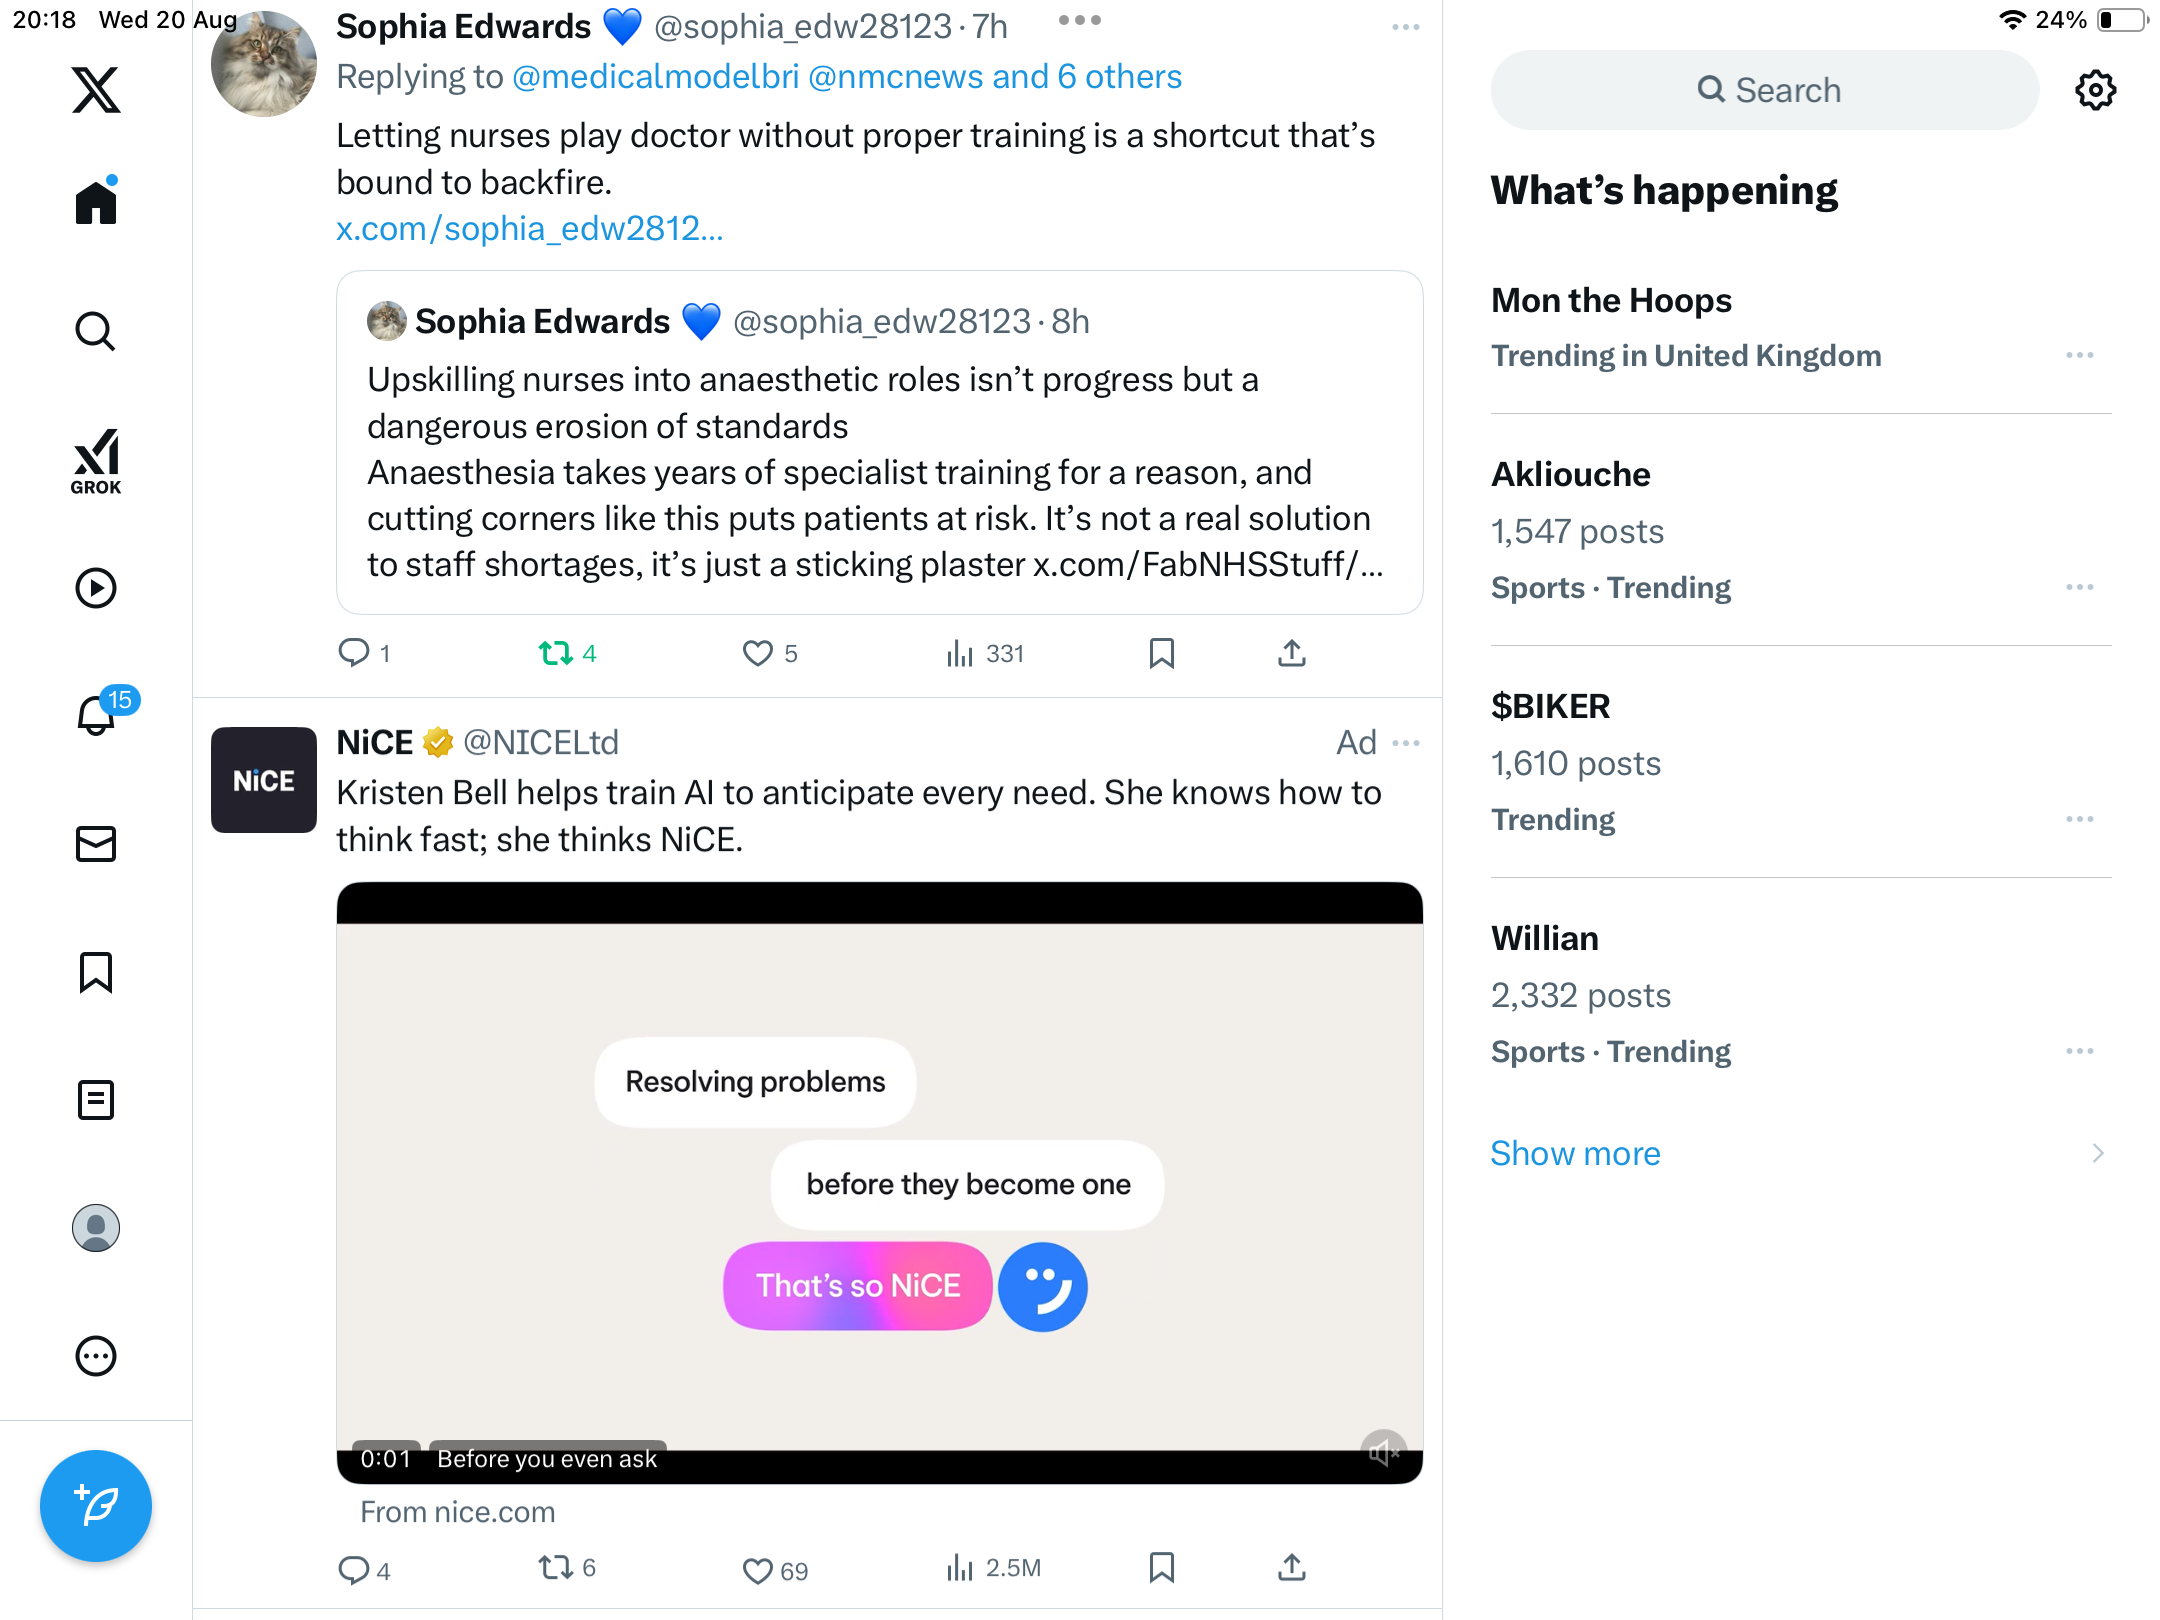Expand options for Mon the Hoops trend
2160x1620 pixels.
tap(2079, 355)
